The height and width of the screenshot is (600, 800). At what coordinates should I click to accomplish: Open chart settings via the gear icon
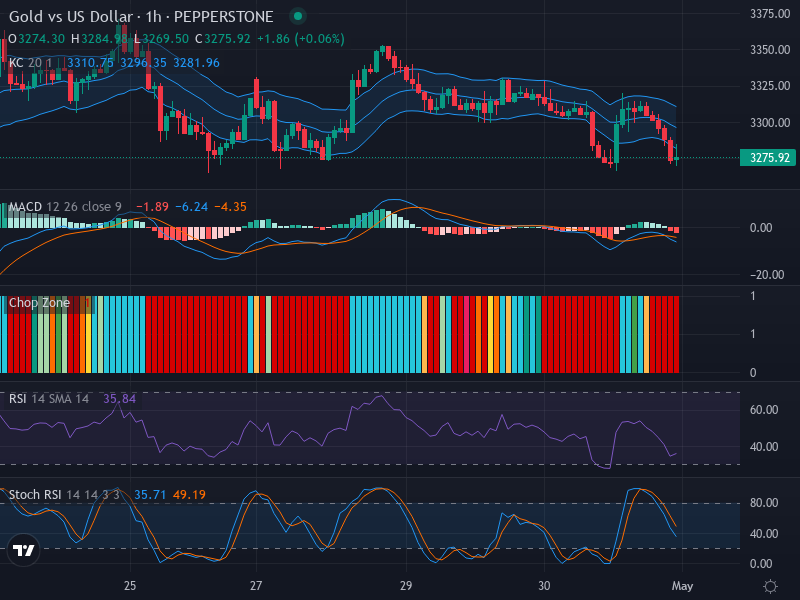click(770, 586)
